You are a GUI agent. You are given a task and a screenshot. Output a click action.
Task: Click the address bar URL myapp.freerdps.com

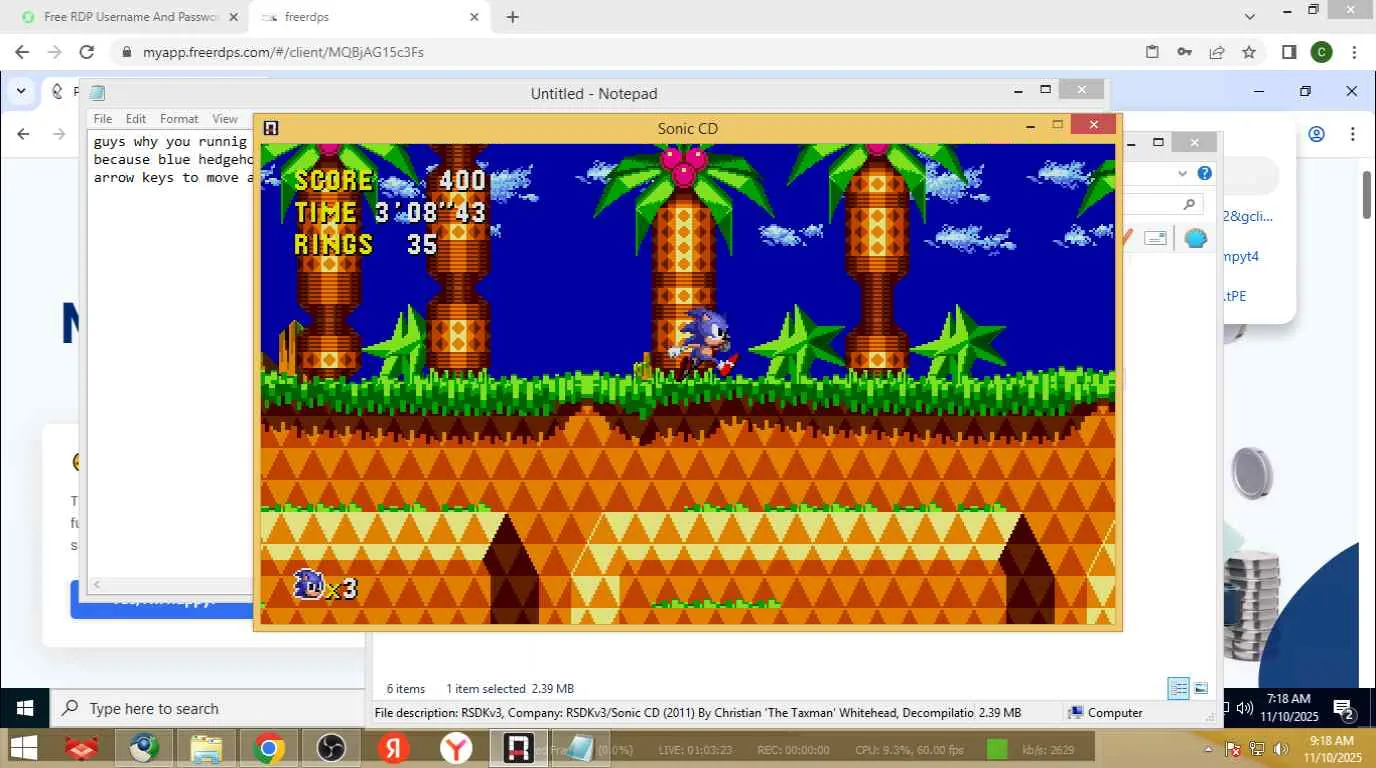point(283,52)
